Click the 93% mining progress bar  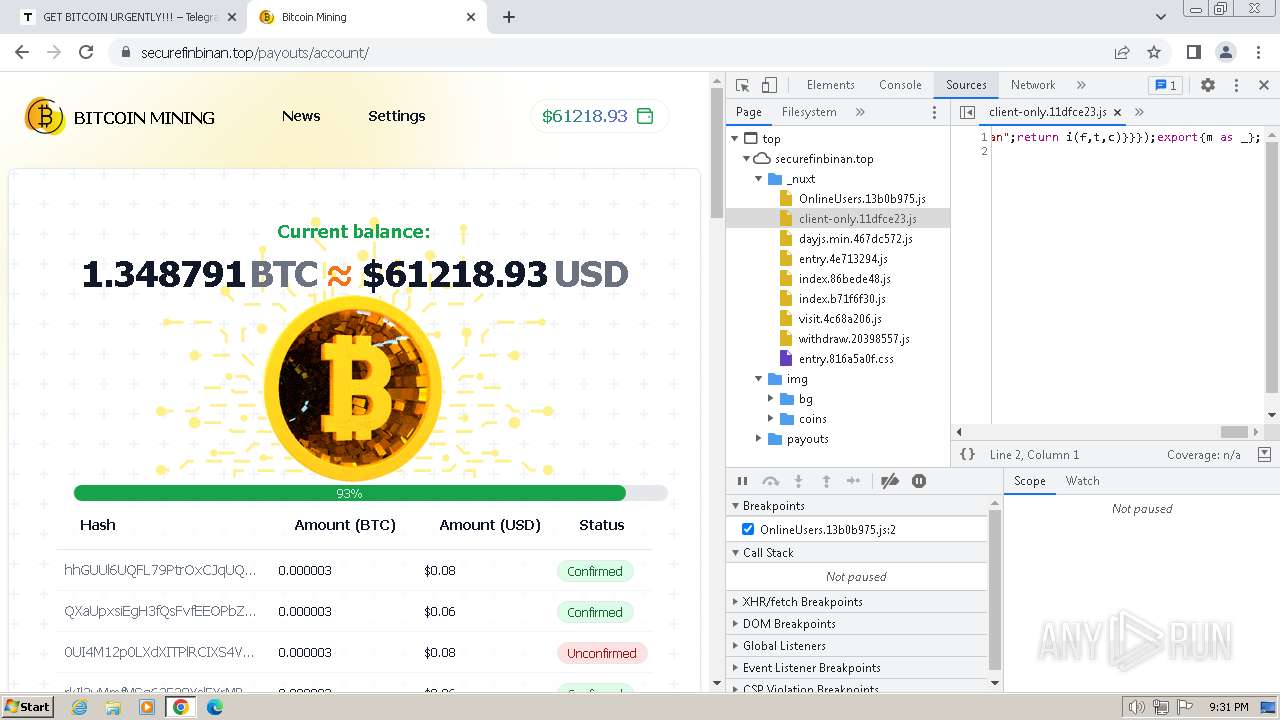pos(370,493)
